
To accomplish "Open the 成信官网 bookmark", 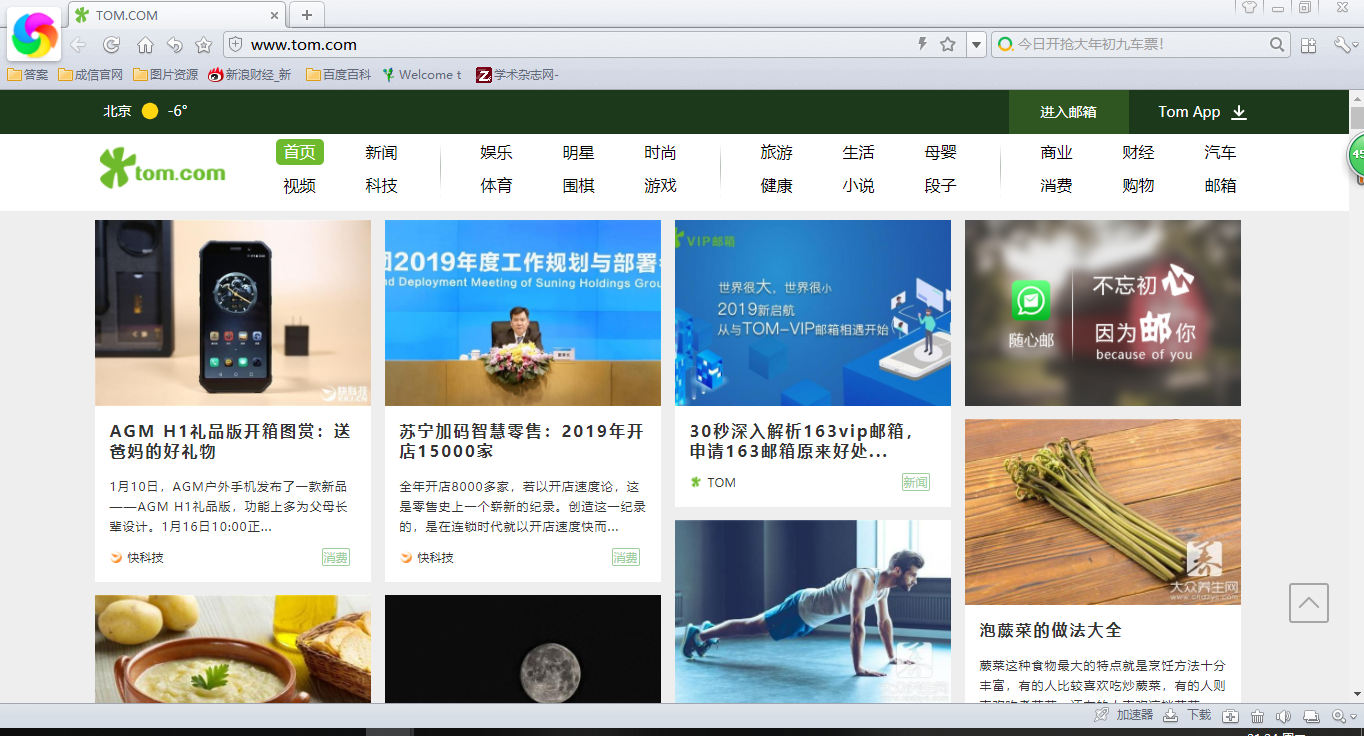I will pos(90,74).
